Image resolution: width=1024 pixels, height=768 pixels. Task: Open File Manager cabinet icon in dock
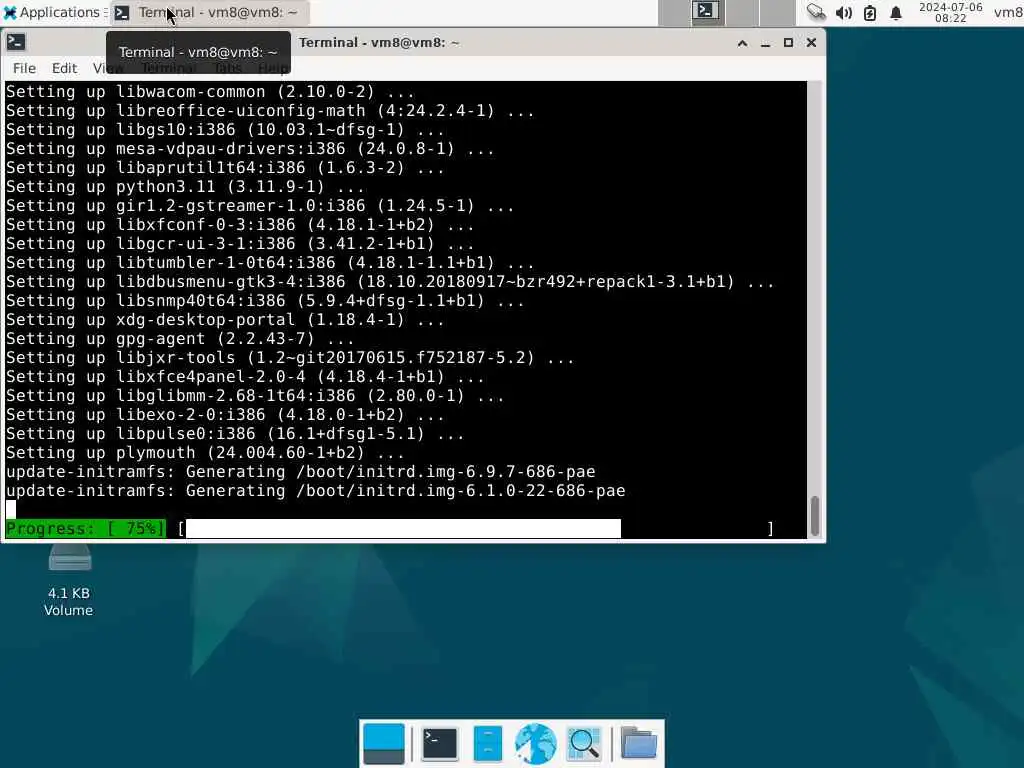click(488, 744)
